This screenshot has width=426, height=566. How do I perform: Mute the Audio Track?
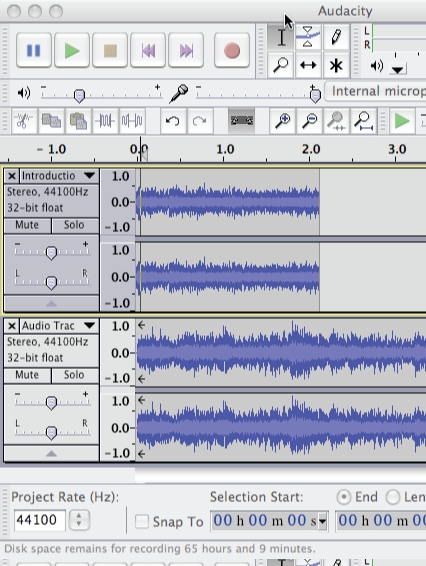click(27, 375)
